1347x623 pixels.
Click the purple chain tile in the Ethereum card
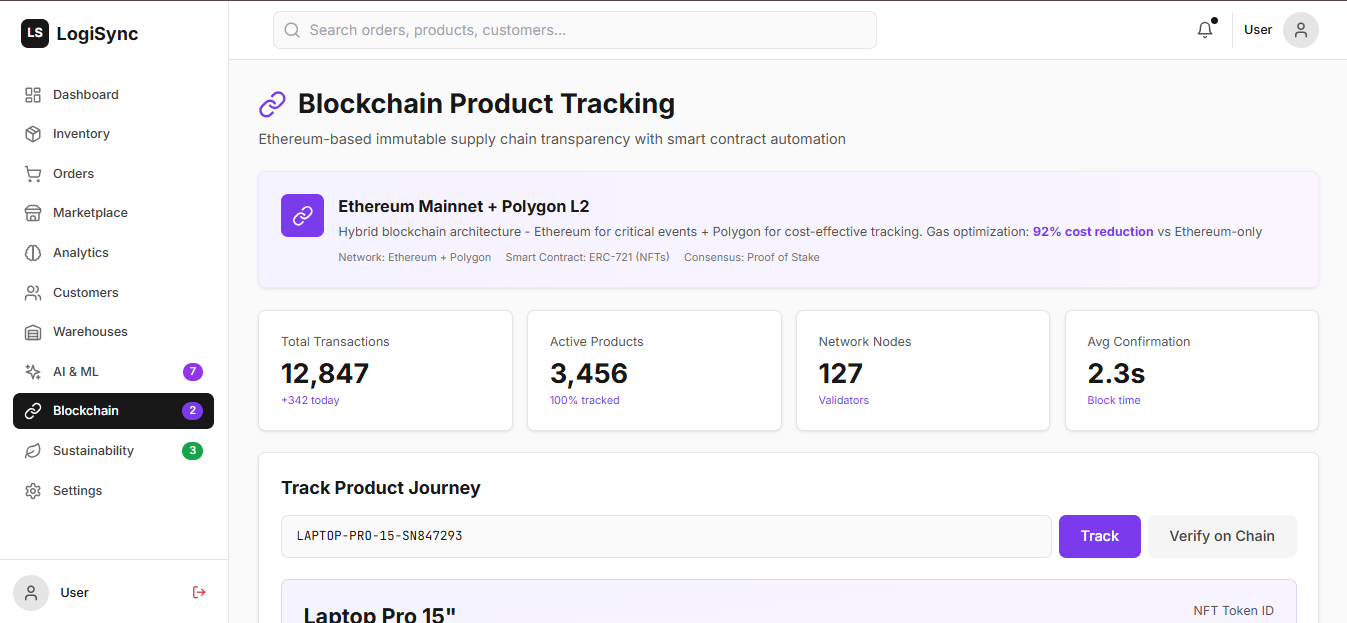click(x=302, y=216)
